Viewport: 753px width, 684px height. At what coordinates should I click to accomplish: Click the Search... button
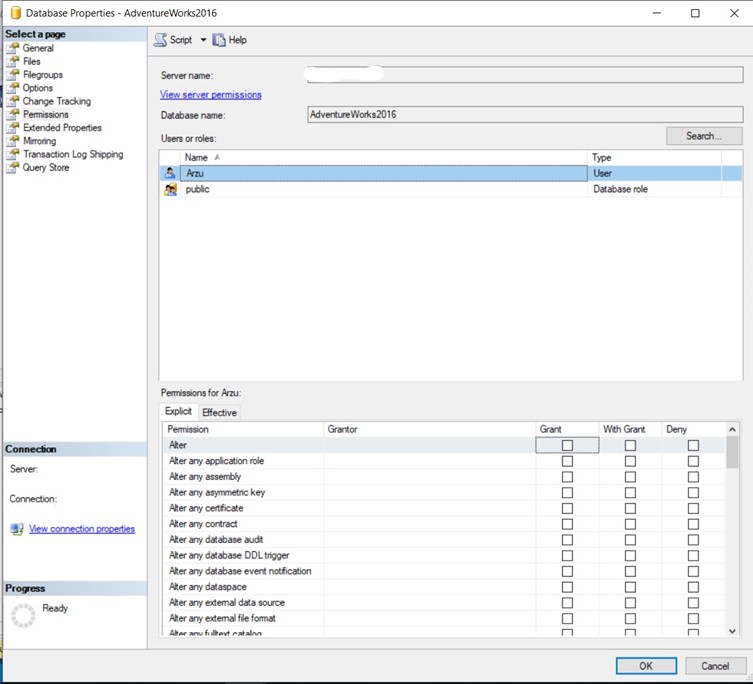(x=704, y=136)
